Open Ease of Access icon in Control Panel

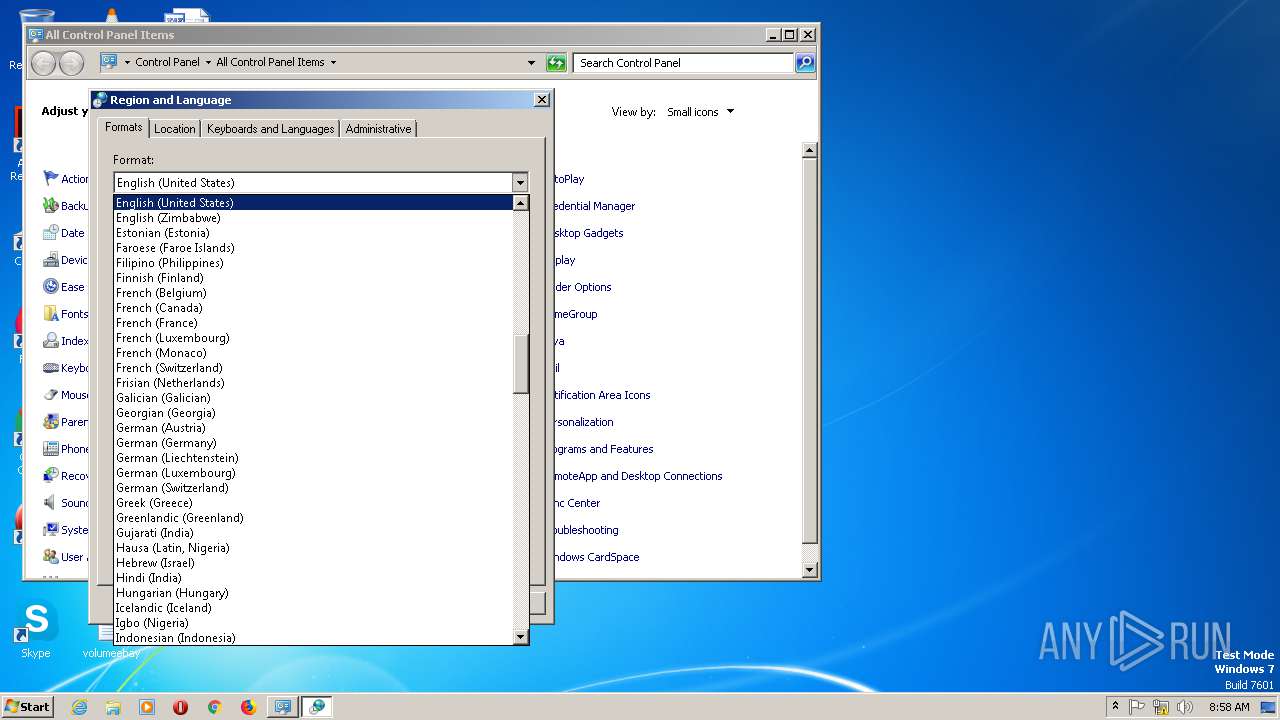(50, 287)
